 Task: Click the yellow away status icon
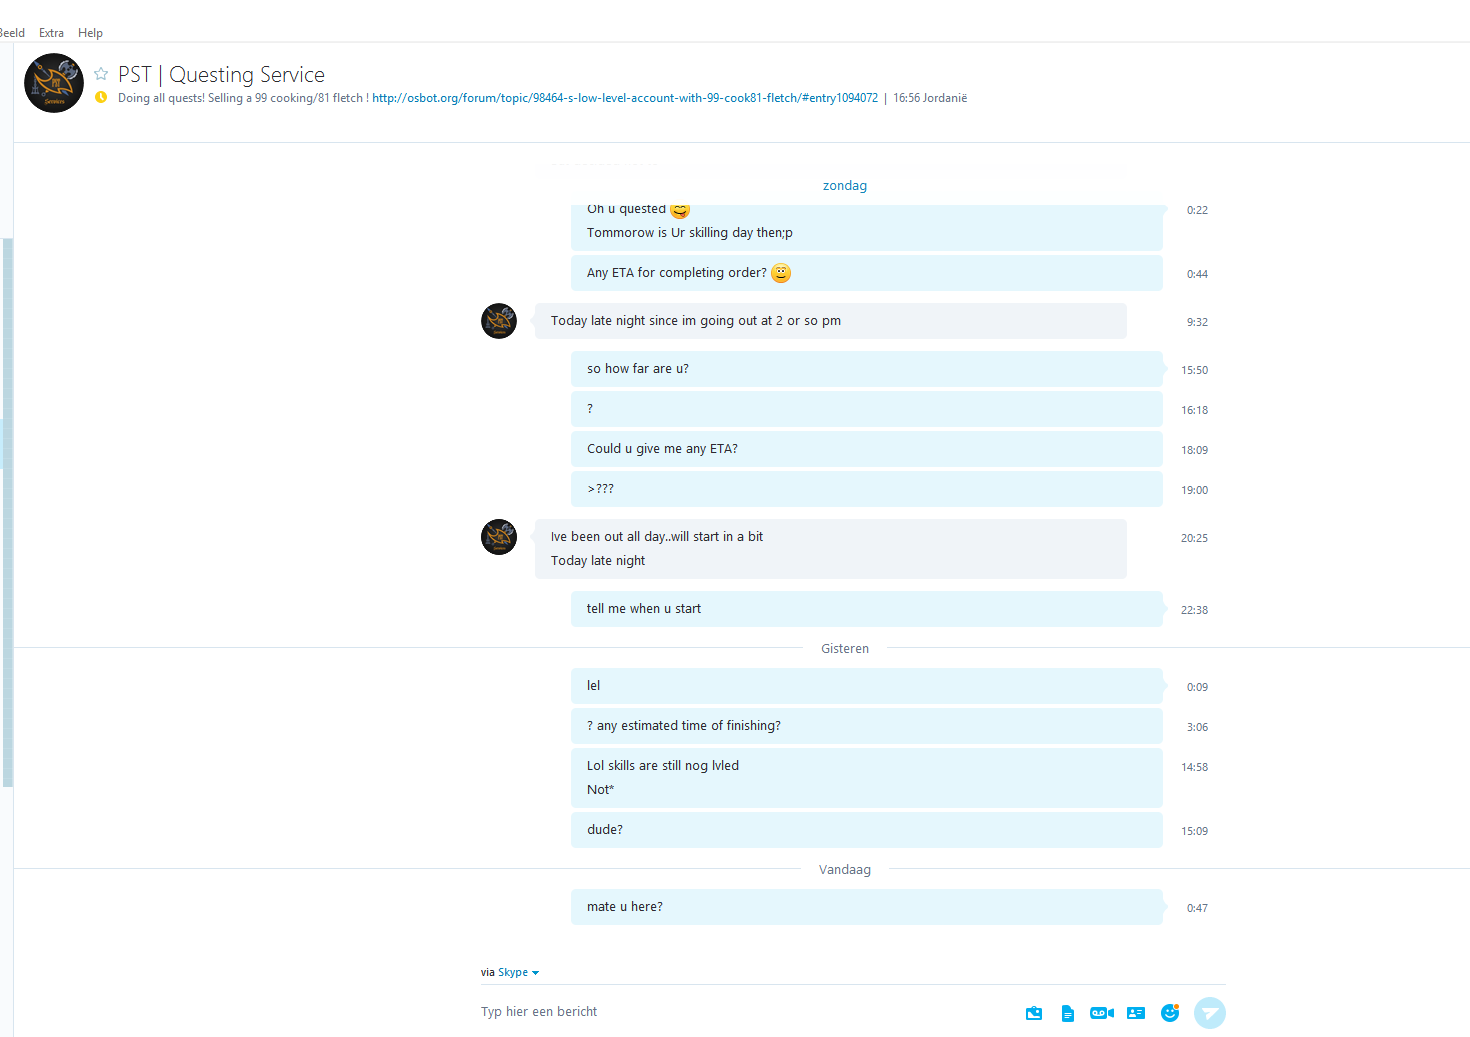(x=101, y=97)
